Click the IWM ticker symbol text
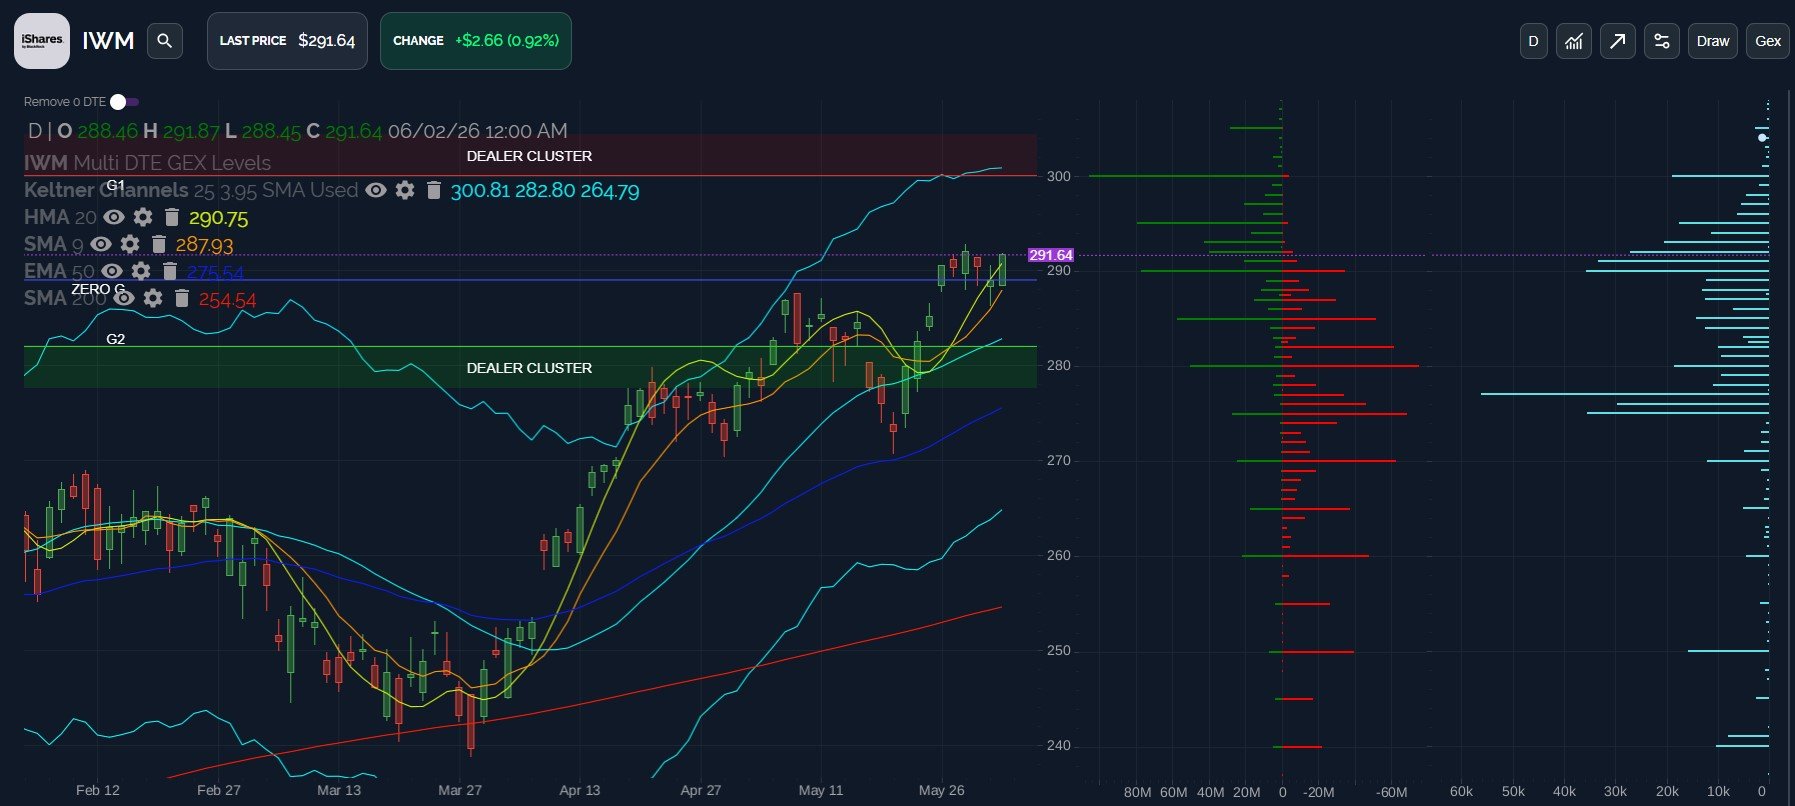This screenshot has height=806, width=1795. (x=108, y=41)
